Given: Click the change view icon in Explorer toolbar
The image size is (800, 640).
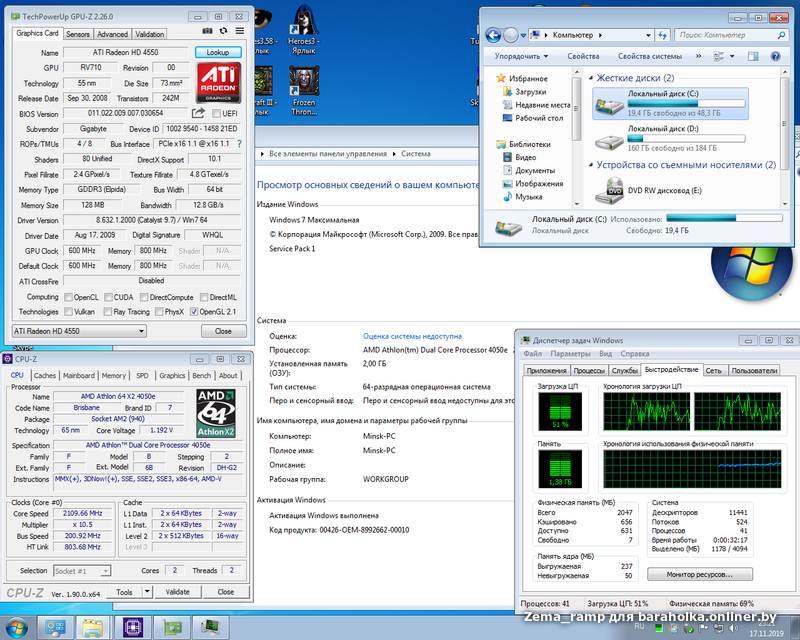Looking at the screenshot, I should point(718,56).
